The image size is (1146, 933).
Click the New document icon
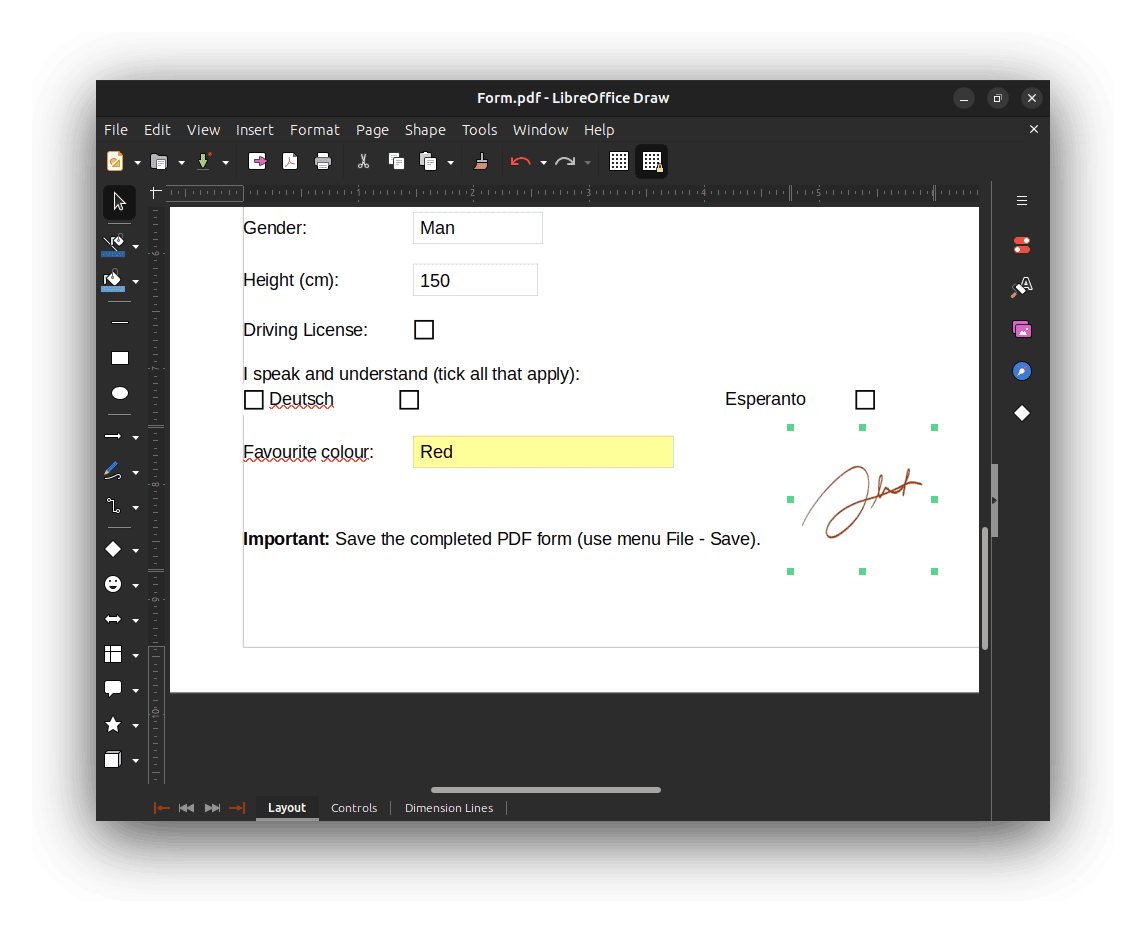[115, 161]
